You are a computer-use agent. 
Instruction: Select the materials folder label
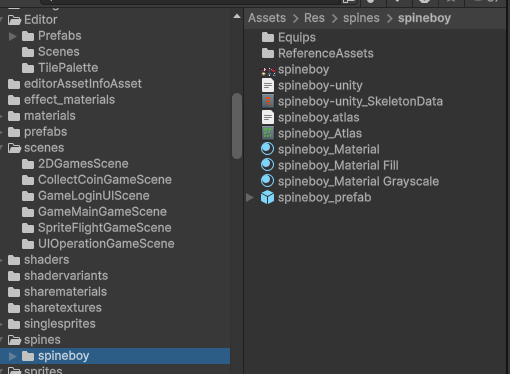pyautogui.click(x=50, y=116)
